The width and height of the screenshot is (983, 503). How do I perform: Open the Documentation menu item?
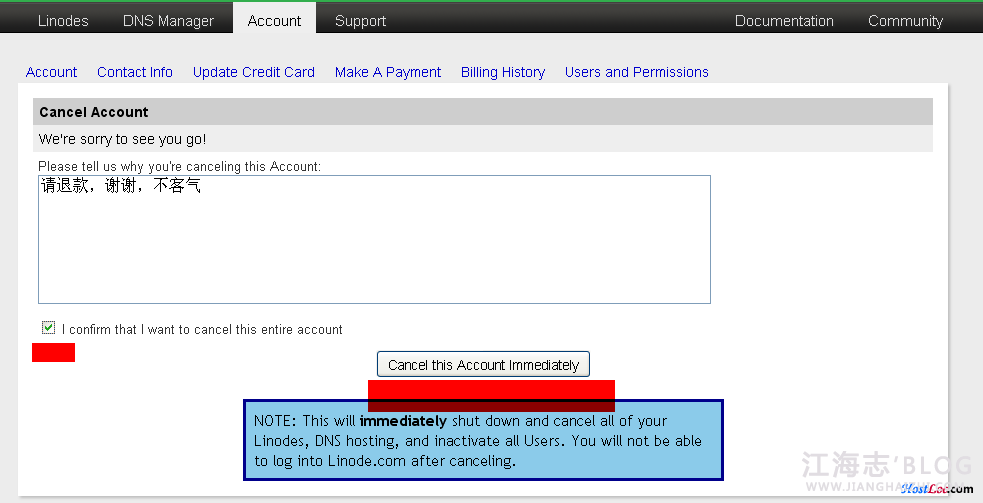coord(784,20)
